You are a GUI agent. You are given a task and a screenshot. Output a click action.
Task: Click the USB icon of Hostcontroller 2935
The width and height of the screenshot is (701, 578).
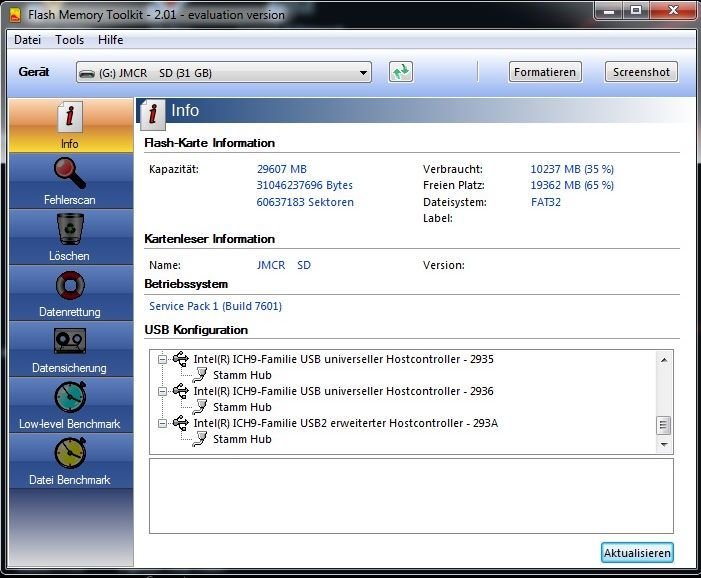tap(181, 359)
